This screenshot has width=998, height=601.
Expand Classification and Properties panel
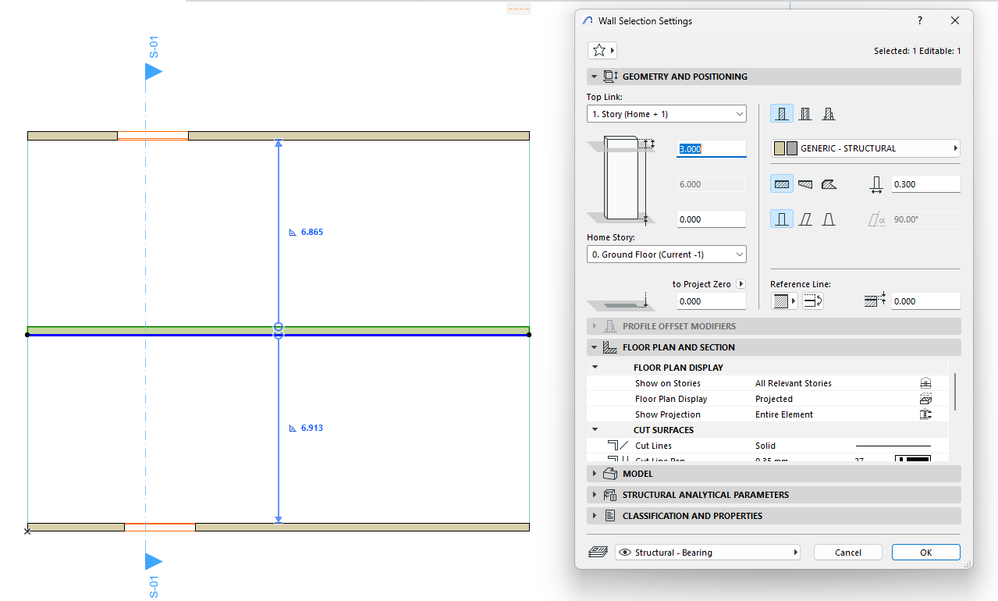594,516
